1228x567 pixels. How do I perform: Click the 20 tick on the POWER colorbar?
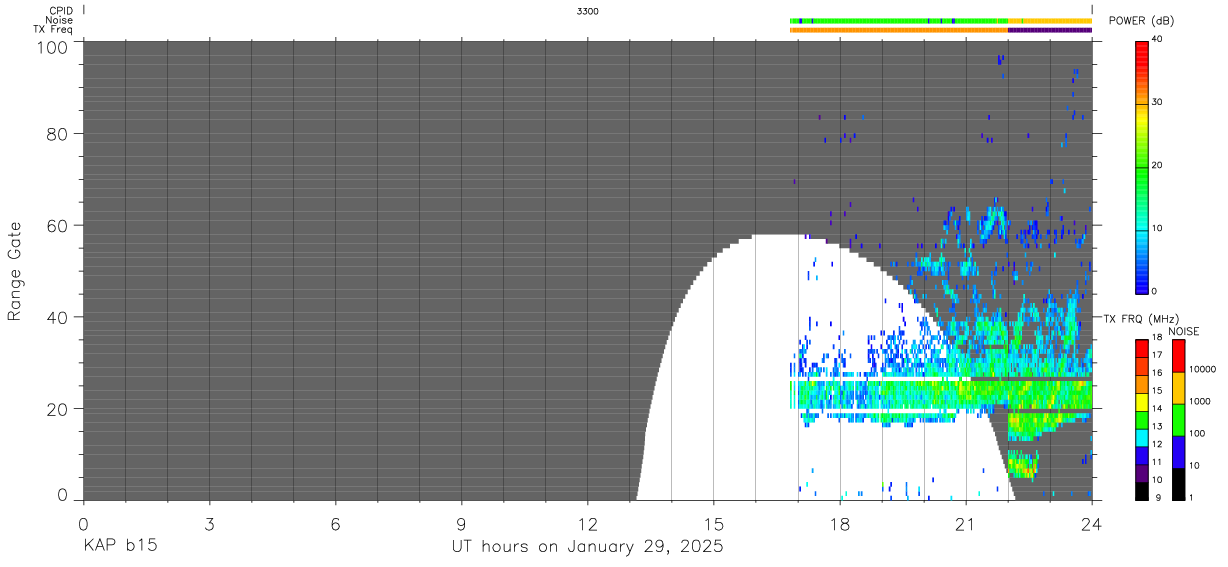(1157, 166)
